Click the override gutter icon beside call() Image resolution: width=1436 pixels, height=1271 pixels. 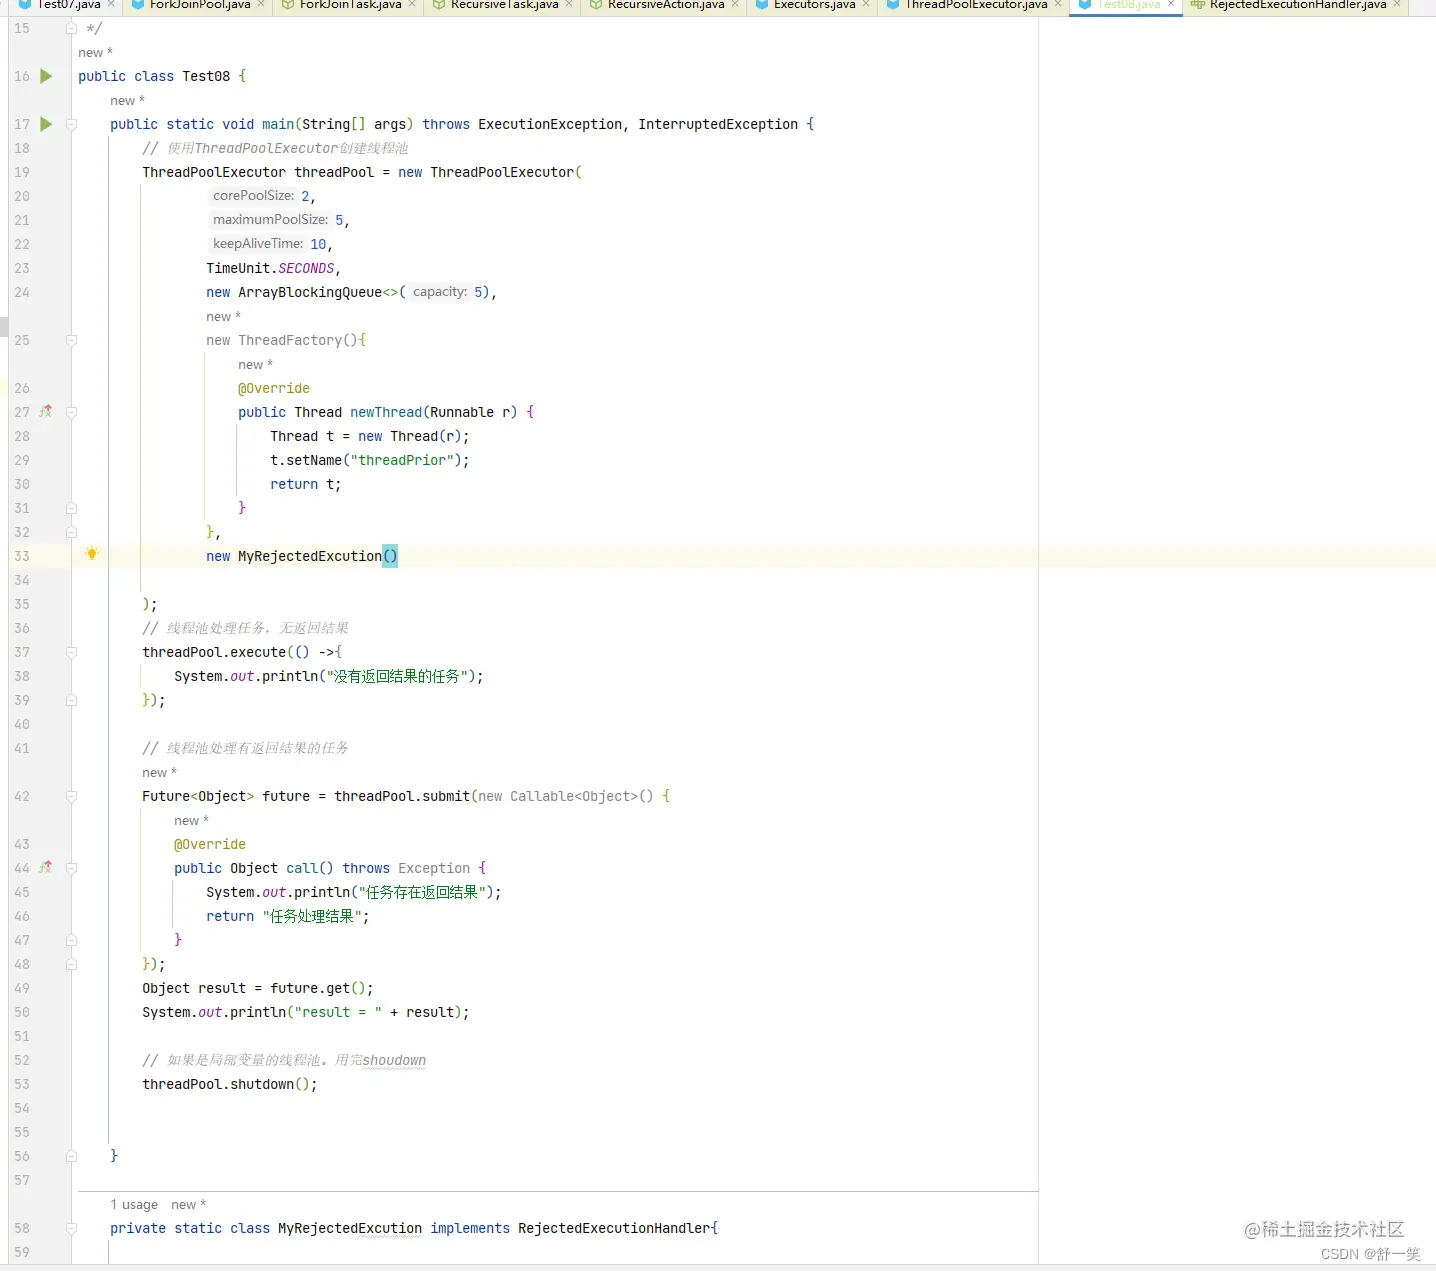[46, 868]
